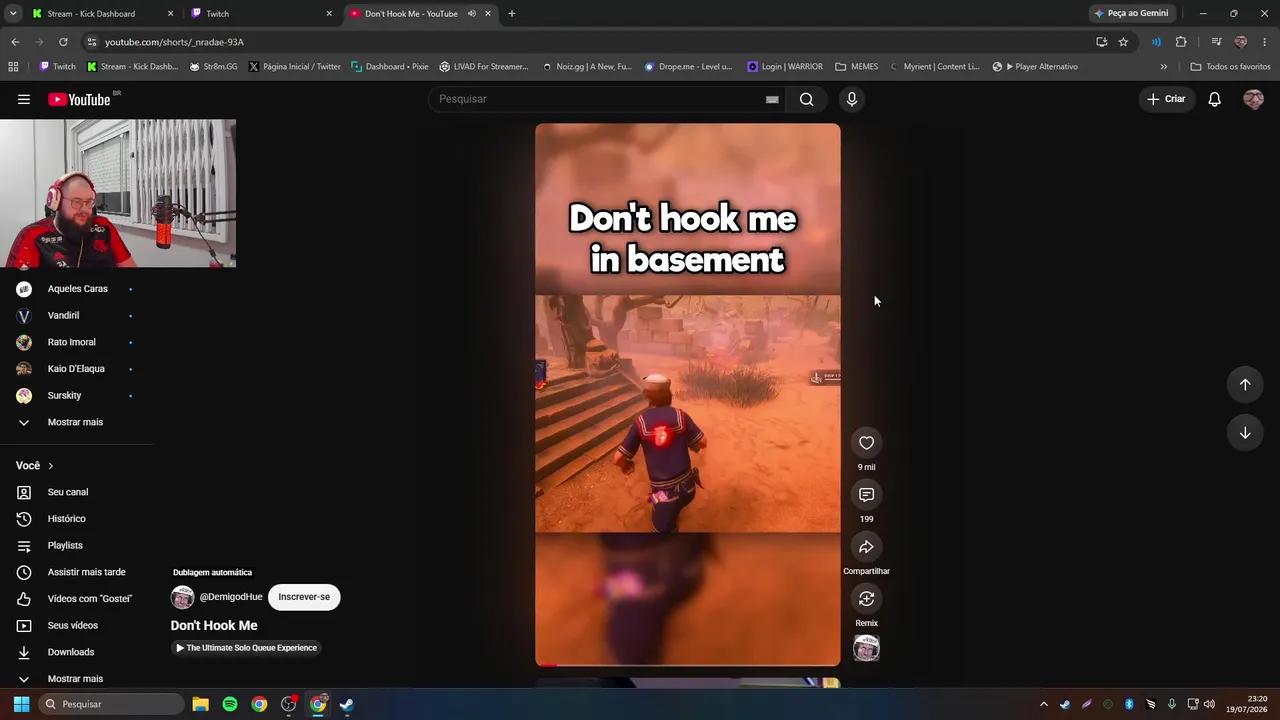Like the short with the heart icon
The image size is (1280, 720).
point(866,443)
